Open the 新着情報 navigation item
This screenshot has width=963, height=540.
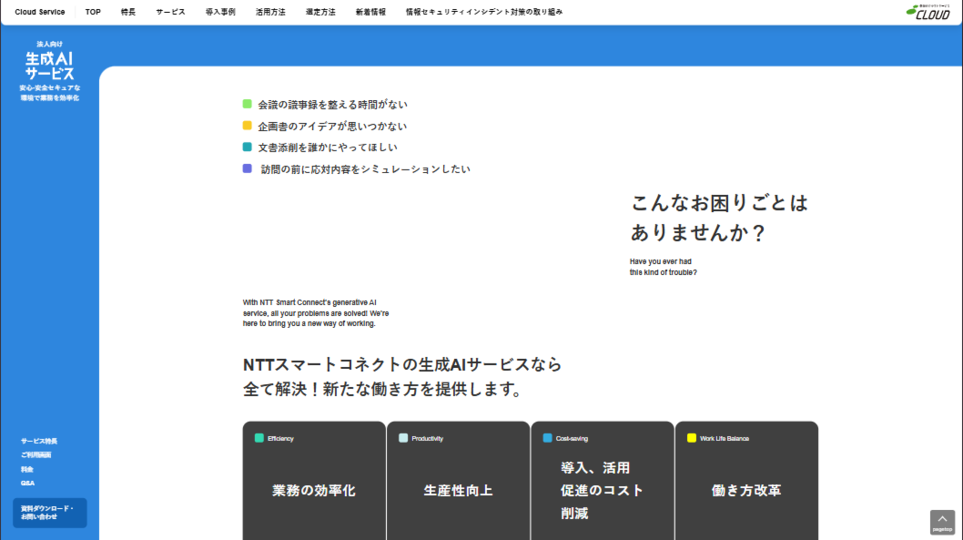click(x=371, y=12)
